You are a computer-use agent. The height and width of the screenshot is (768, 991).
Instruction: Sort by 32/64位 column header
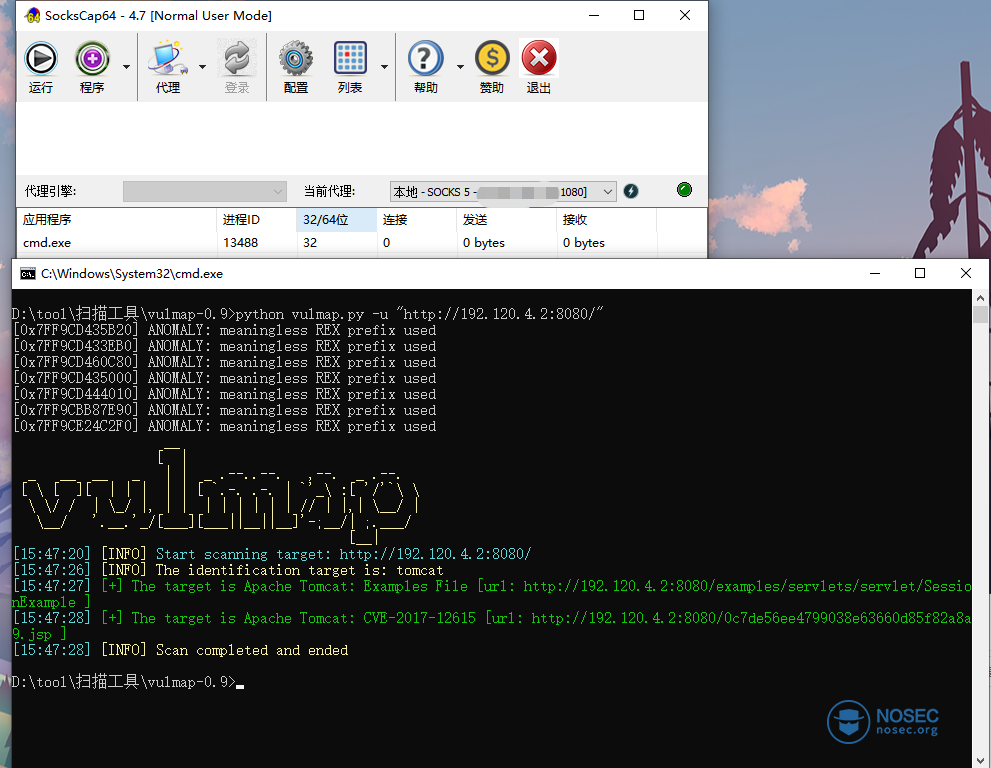(x=336, y=220)
